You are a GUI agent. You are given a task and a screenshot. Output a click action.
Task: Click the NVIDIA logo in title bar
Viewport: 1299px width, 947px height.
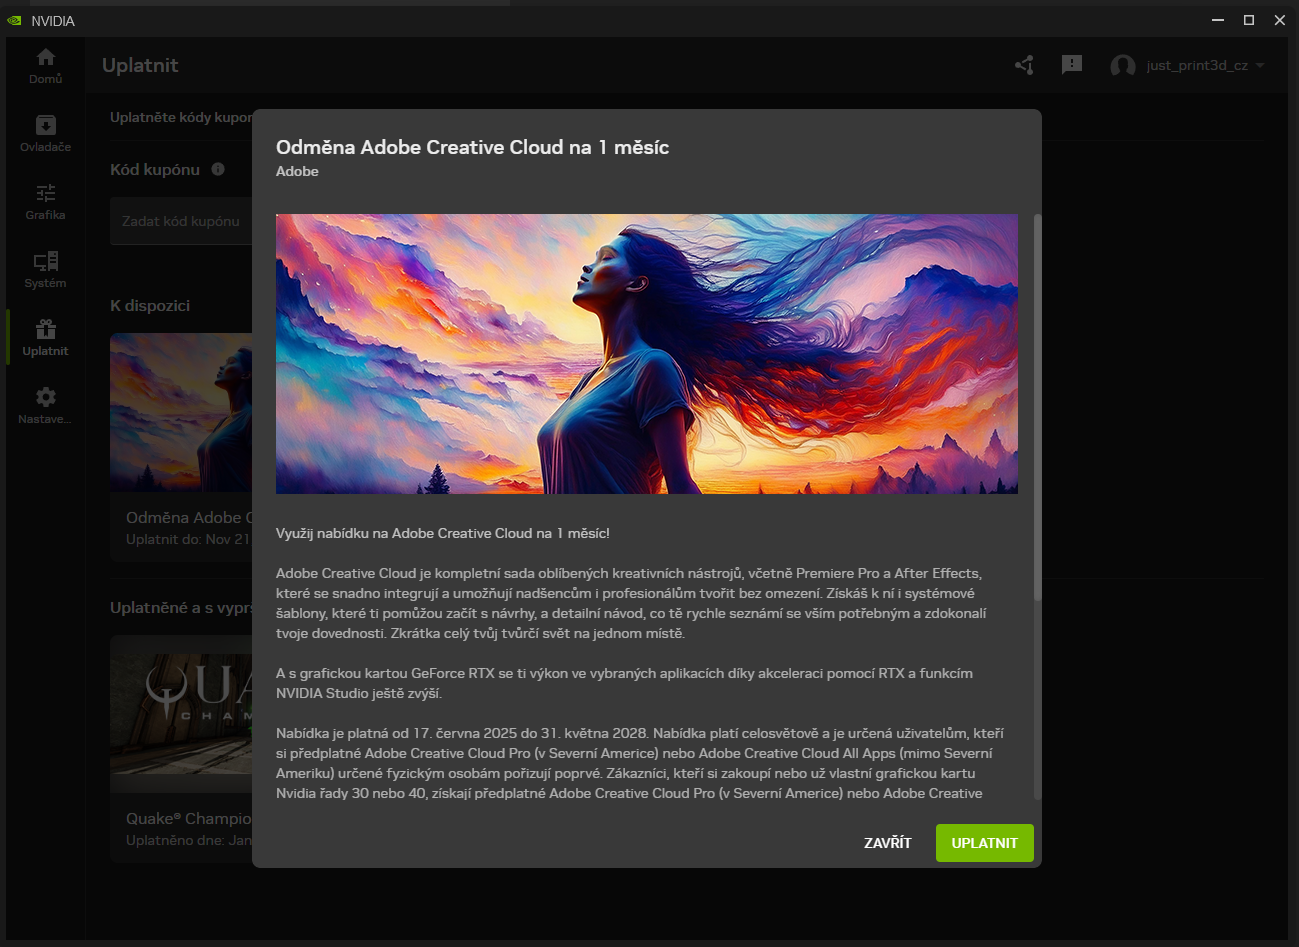pyautogui.click(x=14, y=20)
